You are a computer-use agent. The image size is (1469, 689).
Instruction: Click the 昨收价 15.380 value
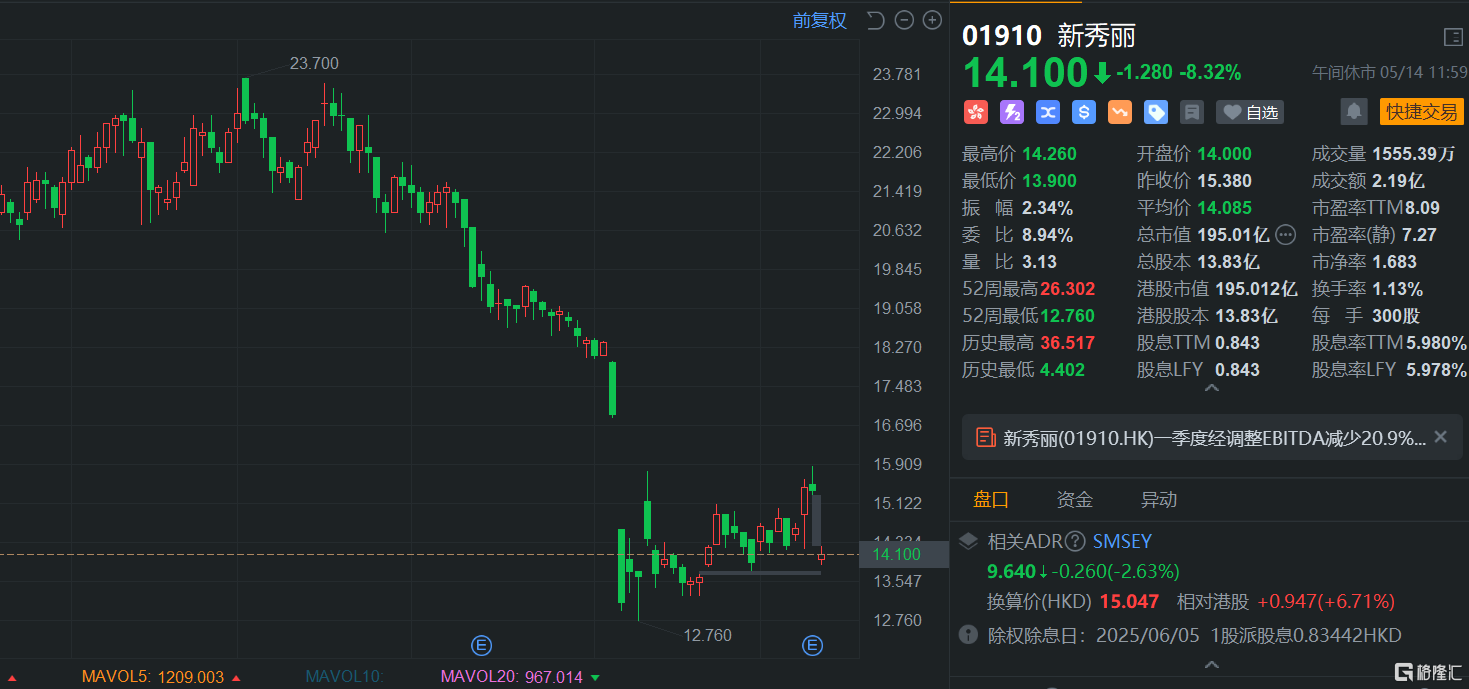tap(1224, 181)
